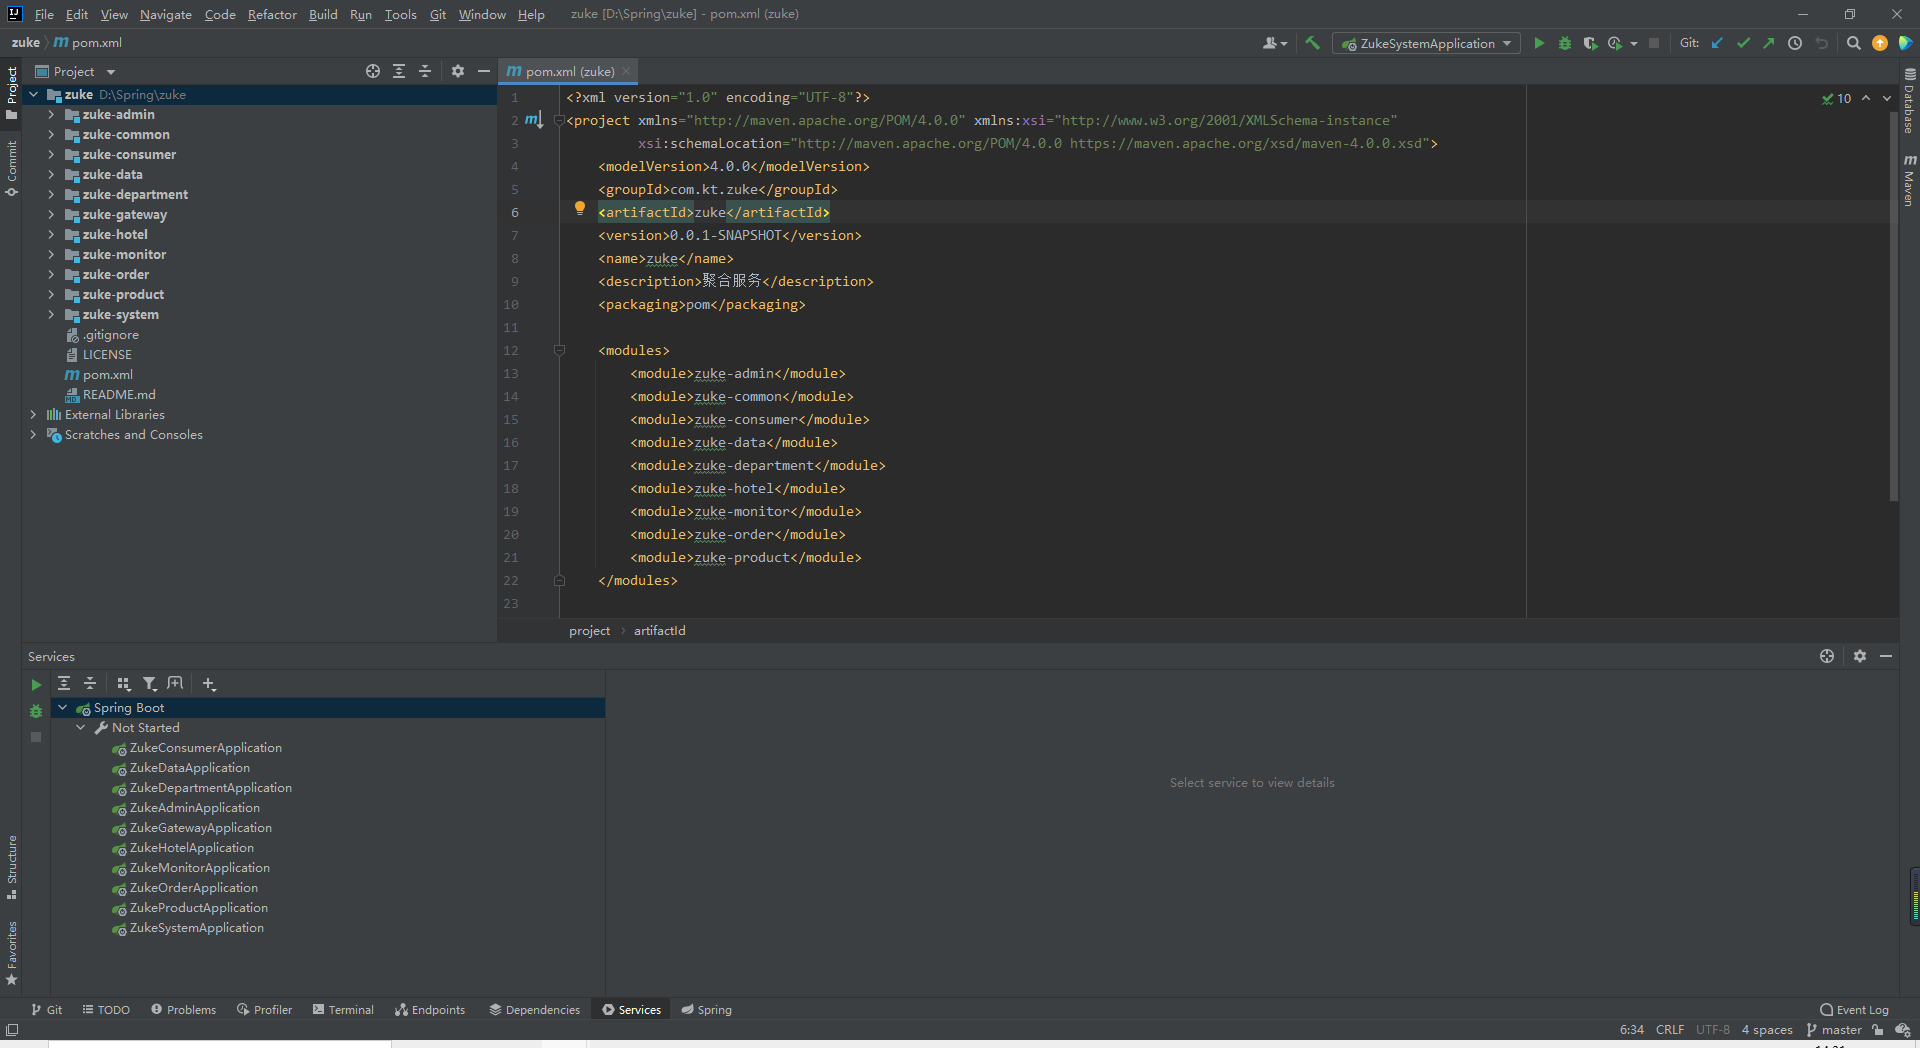Click the CRLF line separator widget
The width and height of the screenshot is (1920, 1048).
[1670, 1030]
